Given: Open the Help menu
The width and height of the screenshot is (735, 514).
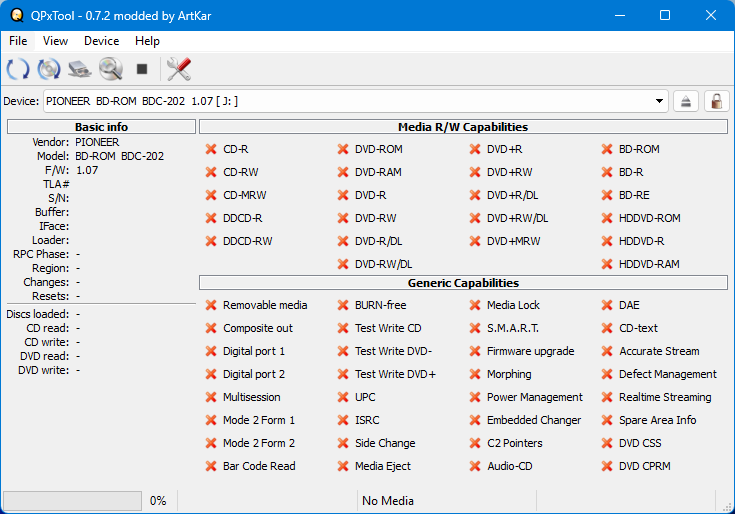Looking at the screenshot, I should [x=147, y=41].
